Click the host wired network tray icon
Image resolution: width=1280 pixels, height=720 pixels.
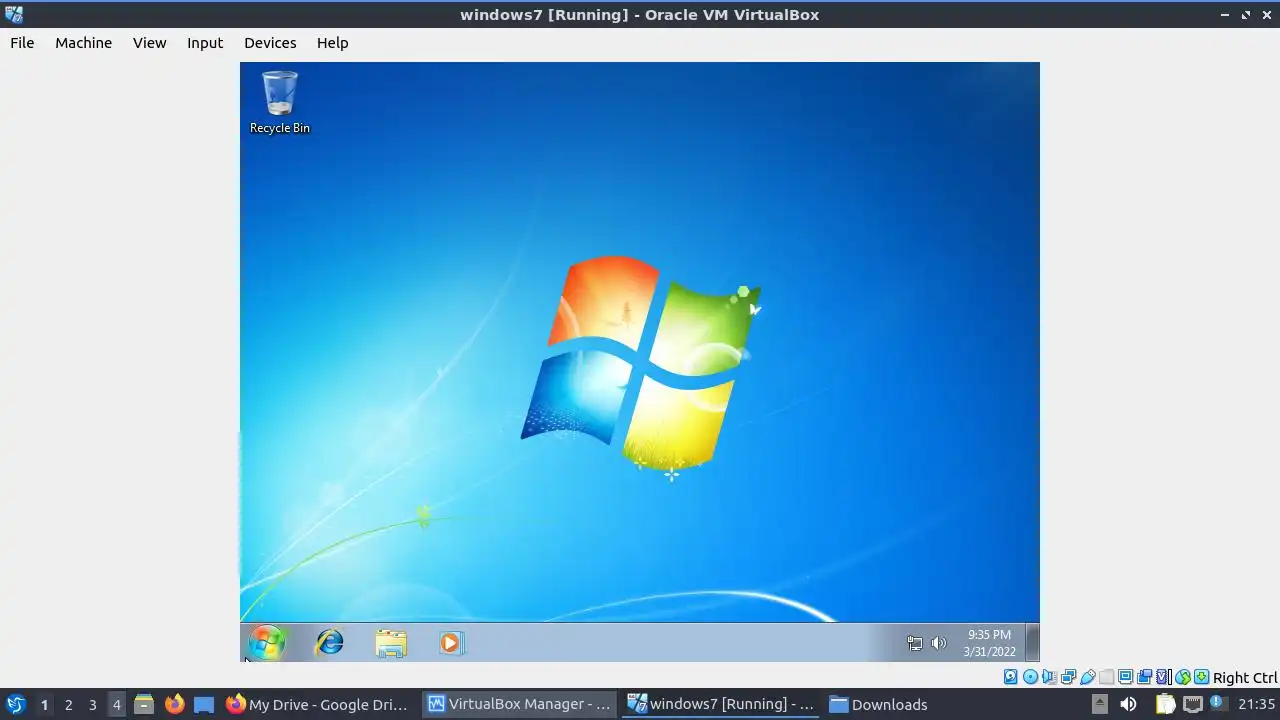[1192, 704]
